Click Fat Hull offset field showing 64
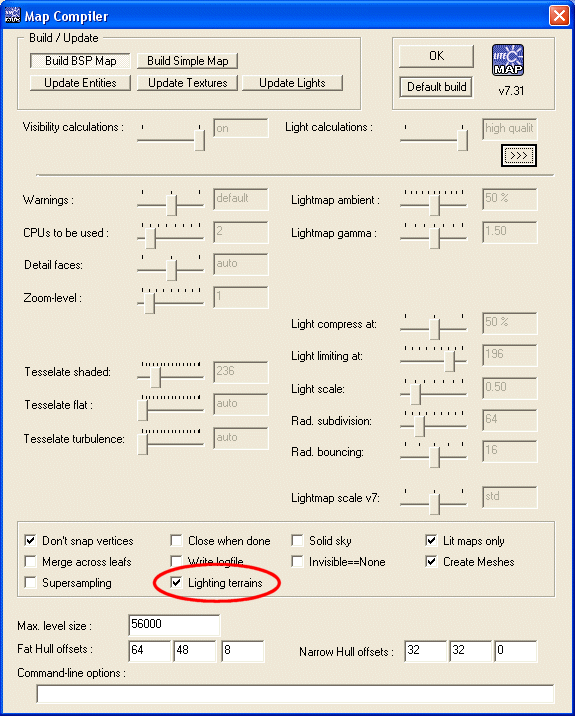The height and width of the screenshot is (716, 575). coord(150,651)
